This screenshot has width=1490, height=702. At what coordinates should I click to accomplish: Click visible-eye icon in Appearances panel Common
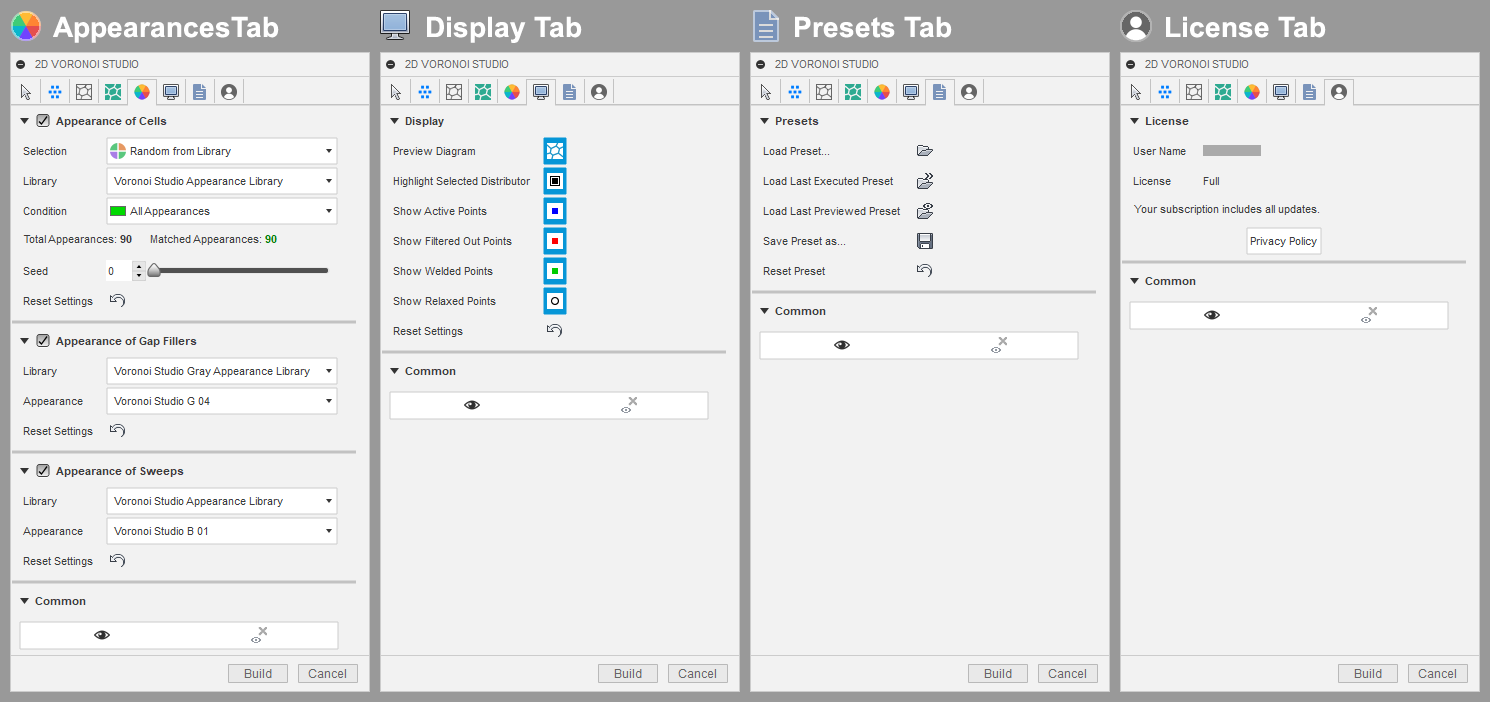pyautogui.click(x=102, y=635)
